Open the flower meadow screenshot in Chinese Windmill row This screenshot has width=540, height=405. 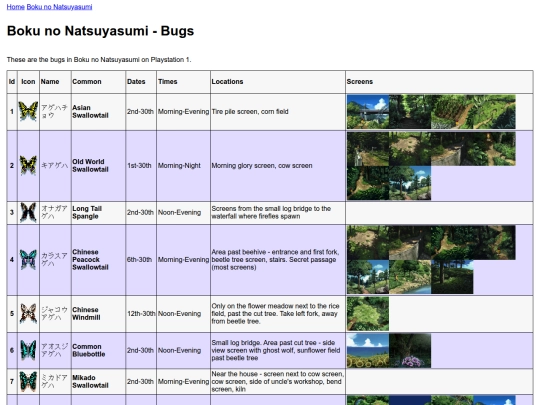(368, 314)
